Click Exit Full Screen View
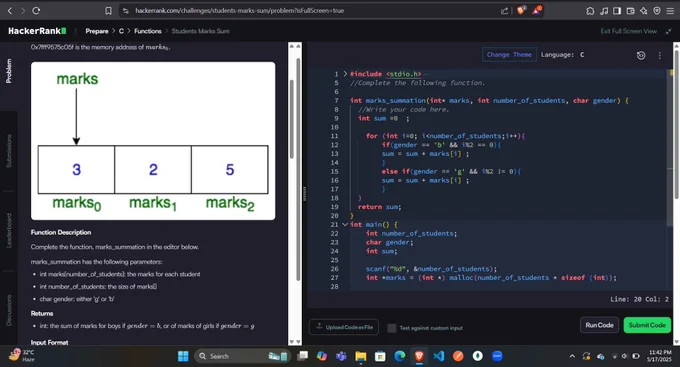Image resolution: width=680 pixels, height=367 pixels. tap(628, 31)
